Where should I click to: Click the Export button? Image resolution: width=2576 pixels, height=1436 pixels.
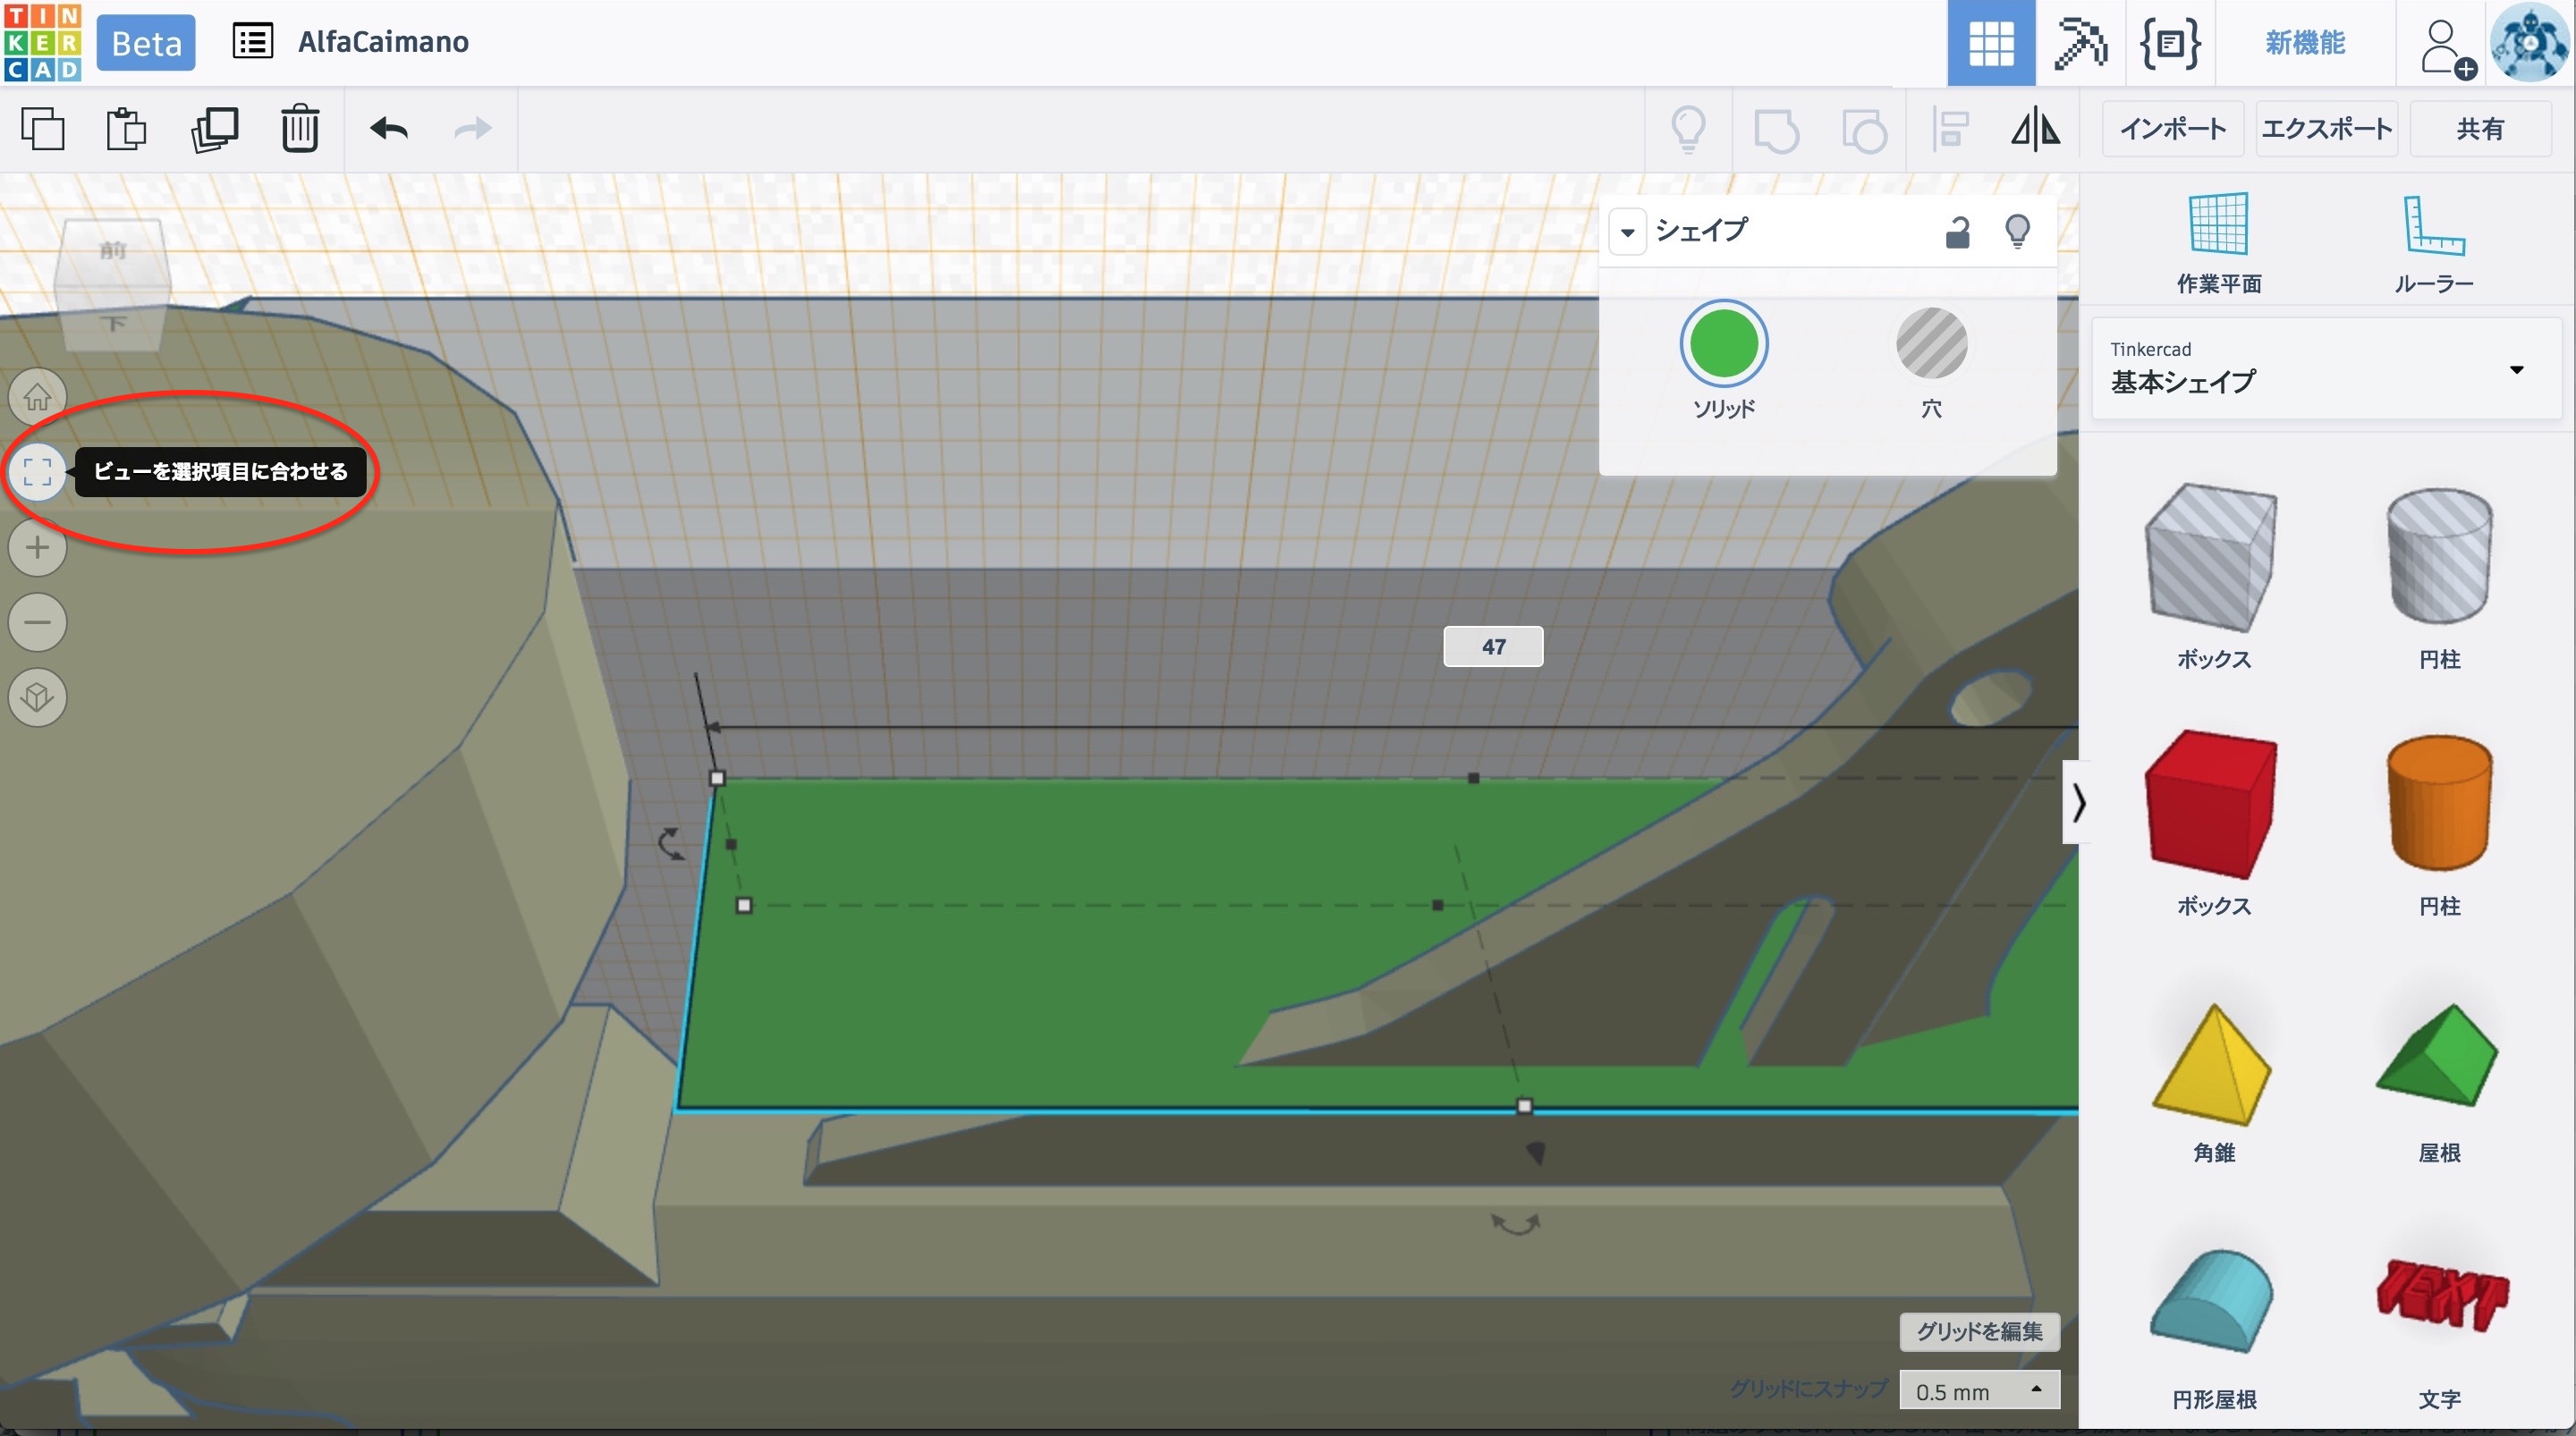pos(2326,129)
